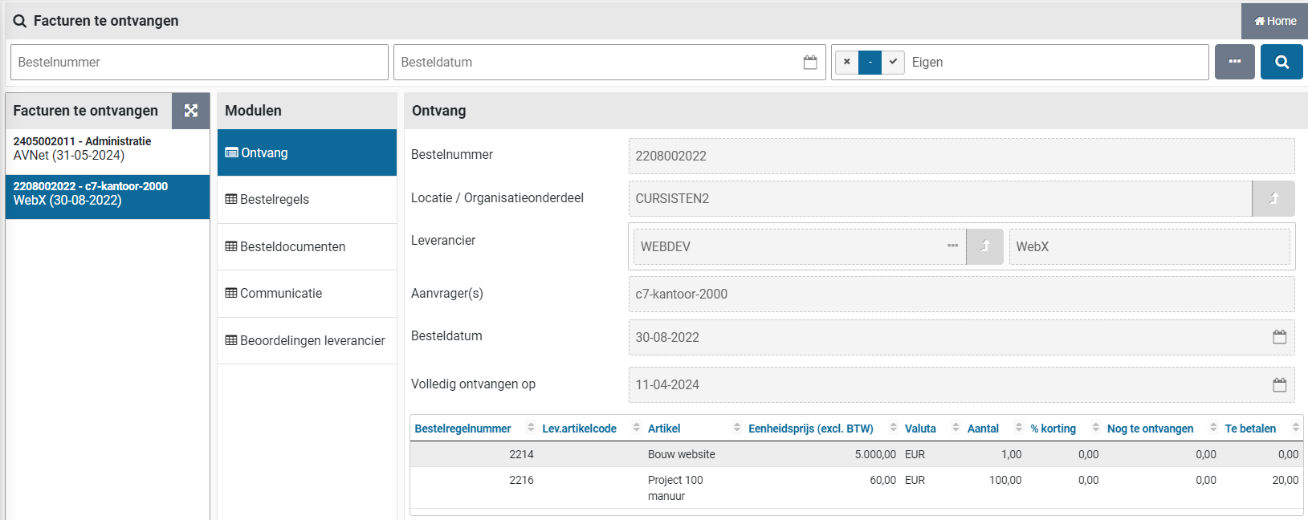Open the Bestelregels module

pos(274,200)
